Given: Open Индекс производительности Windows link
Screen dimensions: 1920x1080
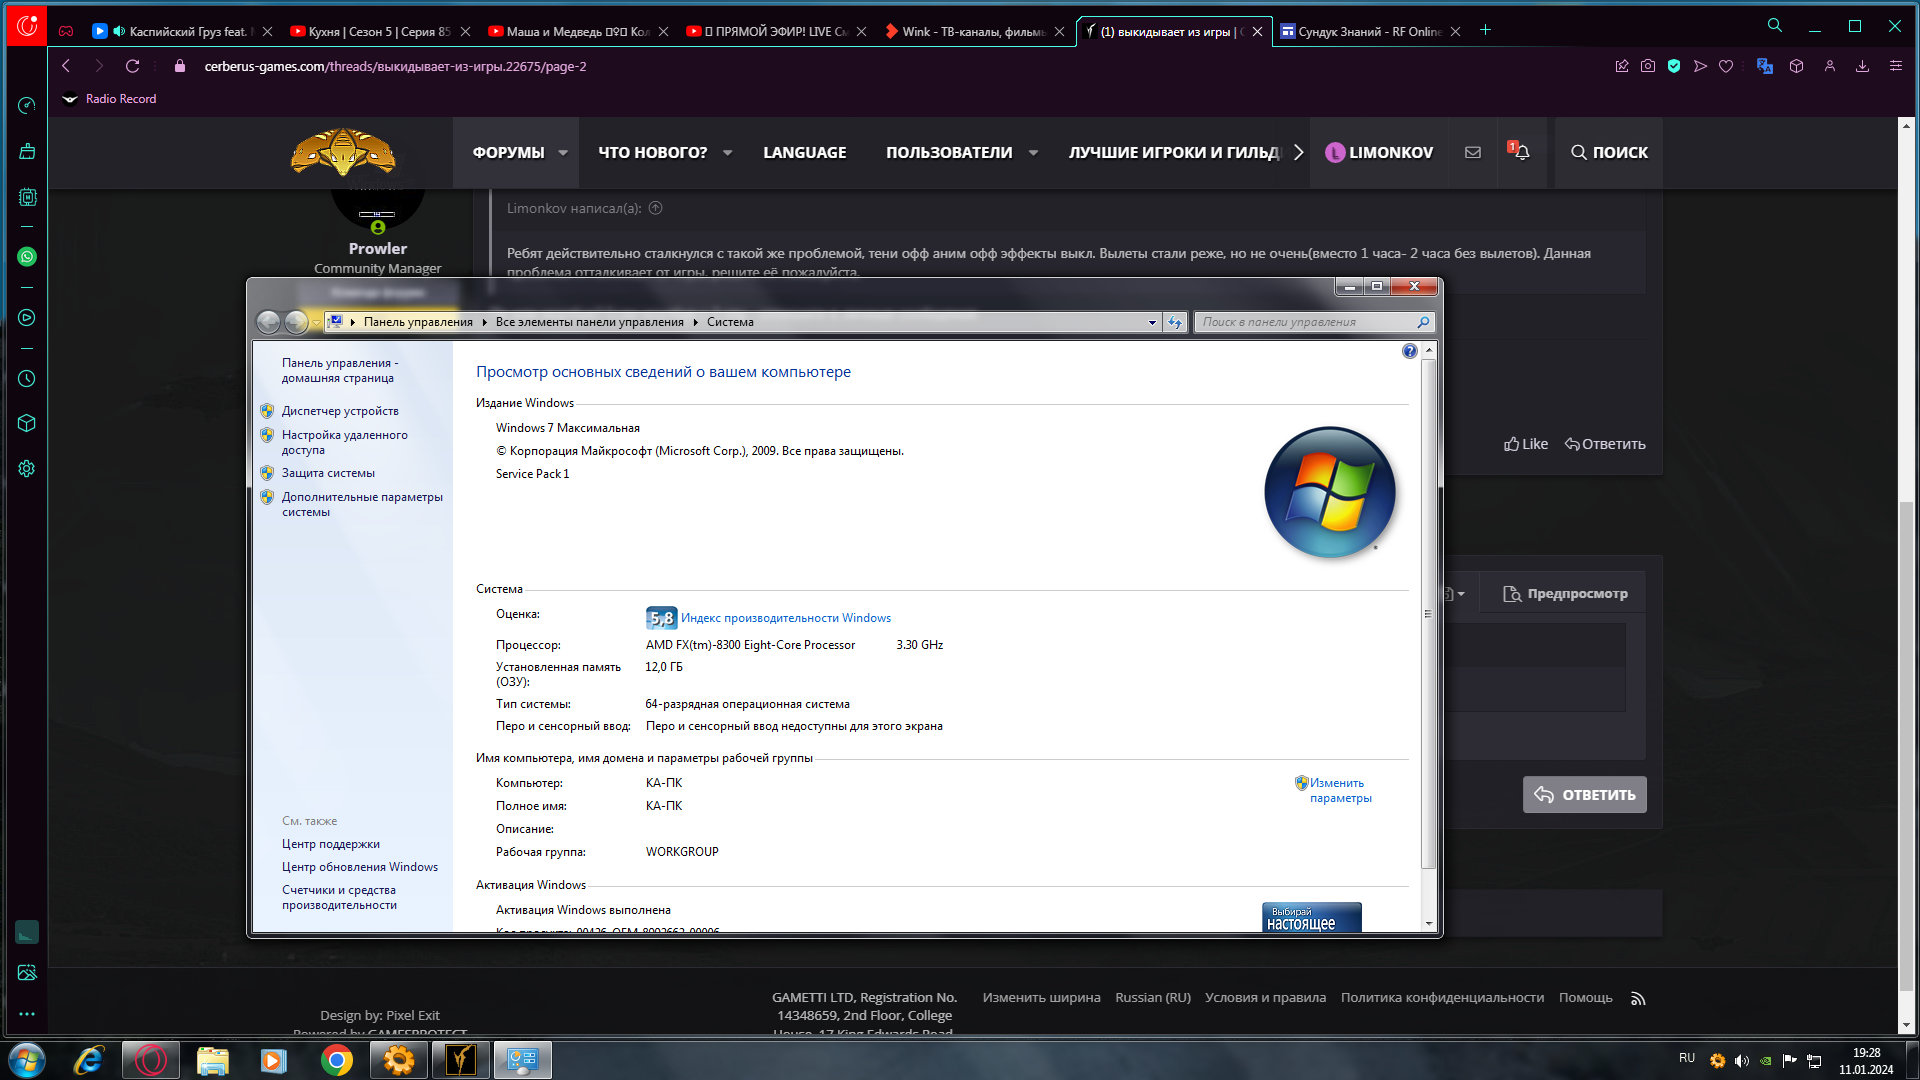Looking at the screenshot, I should 785,618.
